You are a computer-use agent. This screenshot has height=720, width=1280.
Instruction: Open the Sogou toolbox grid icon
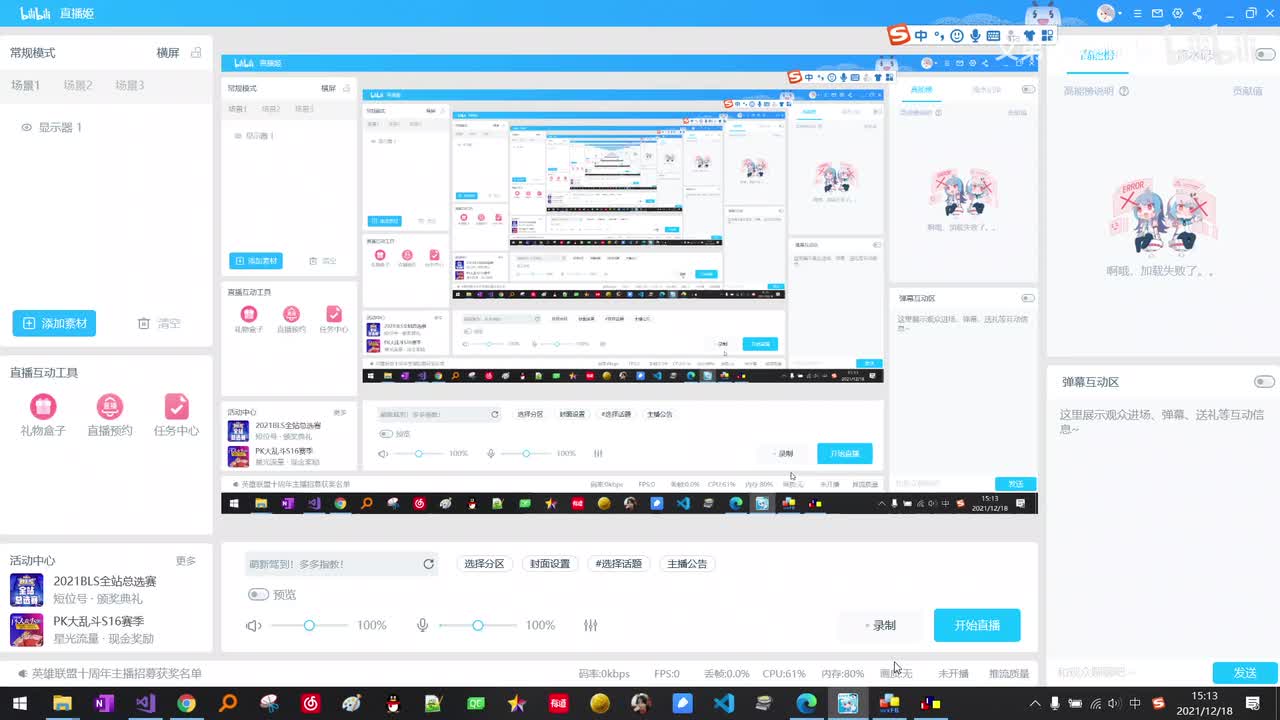(1047, 36)
